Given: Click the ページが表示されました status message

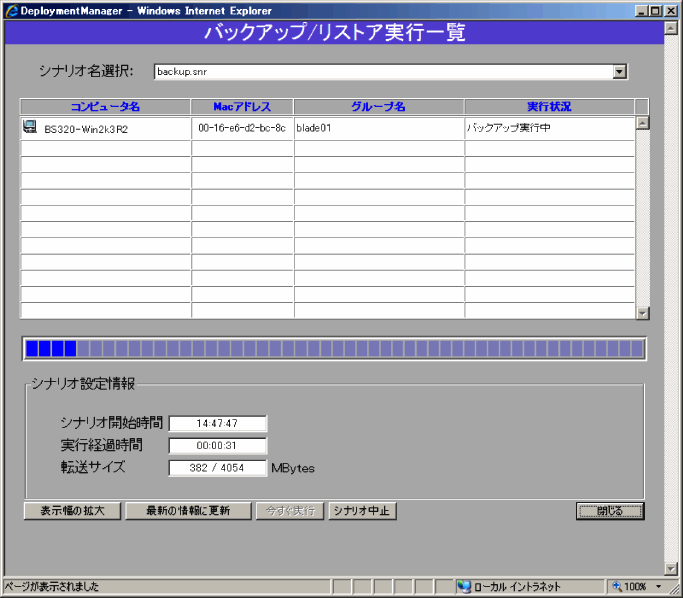Looking at the screenshot, I should pos(52,587).
